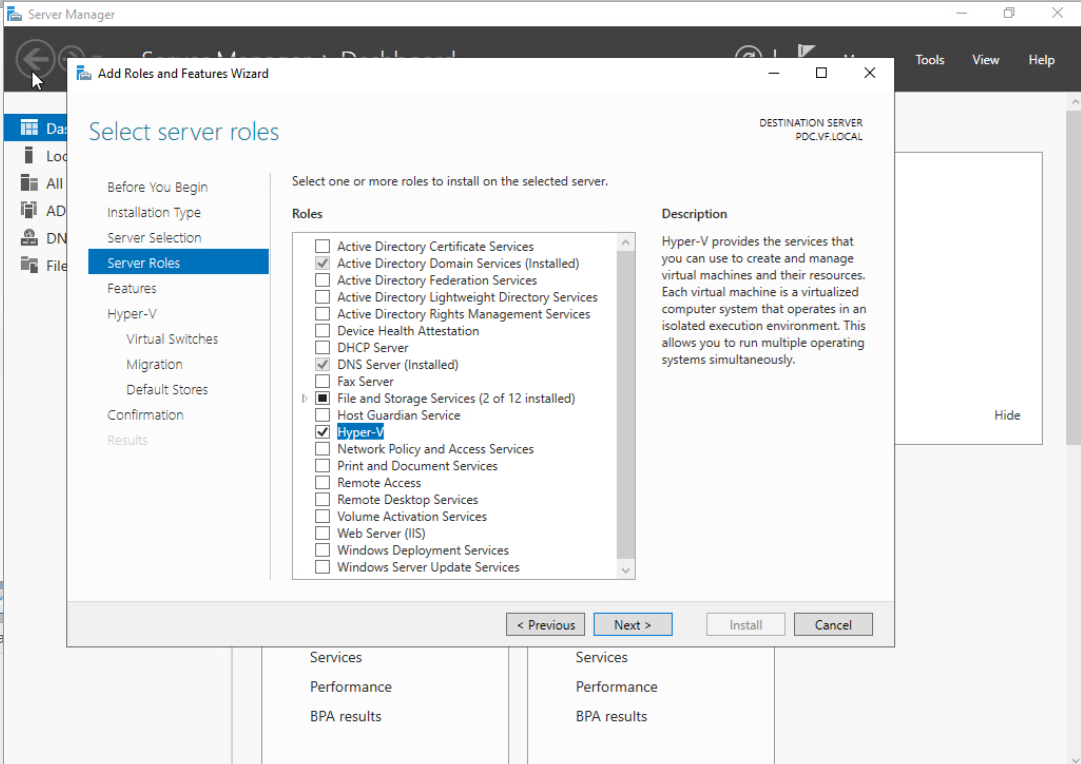Open the Tools menu
This screenshot has width=1081, height=764.
point(929,59)
